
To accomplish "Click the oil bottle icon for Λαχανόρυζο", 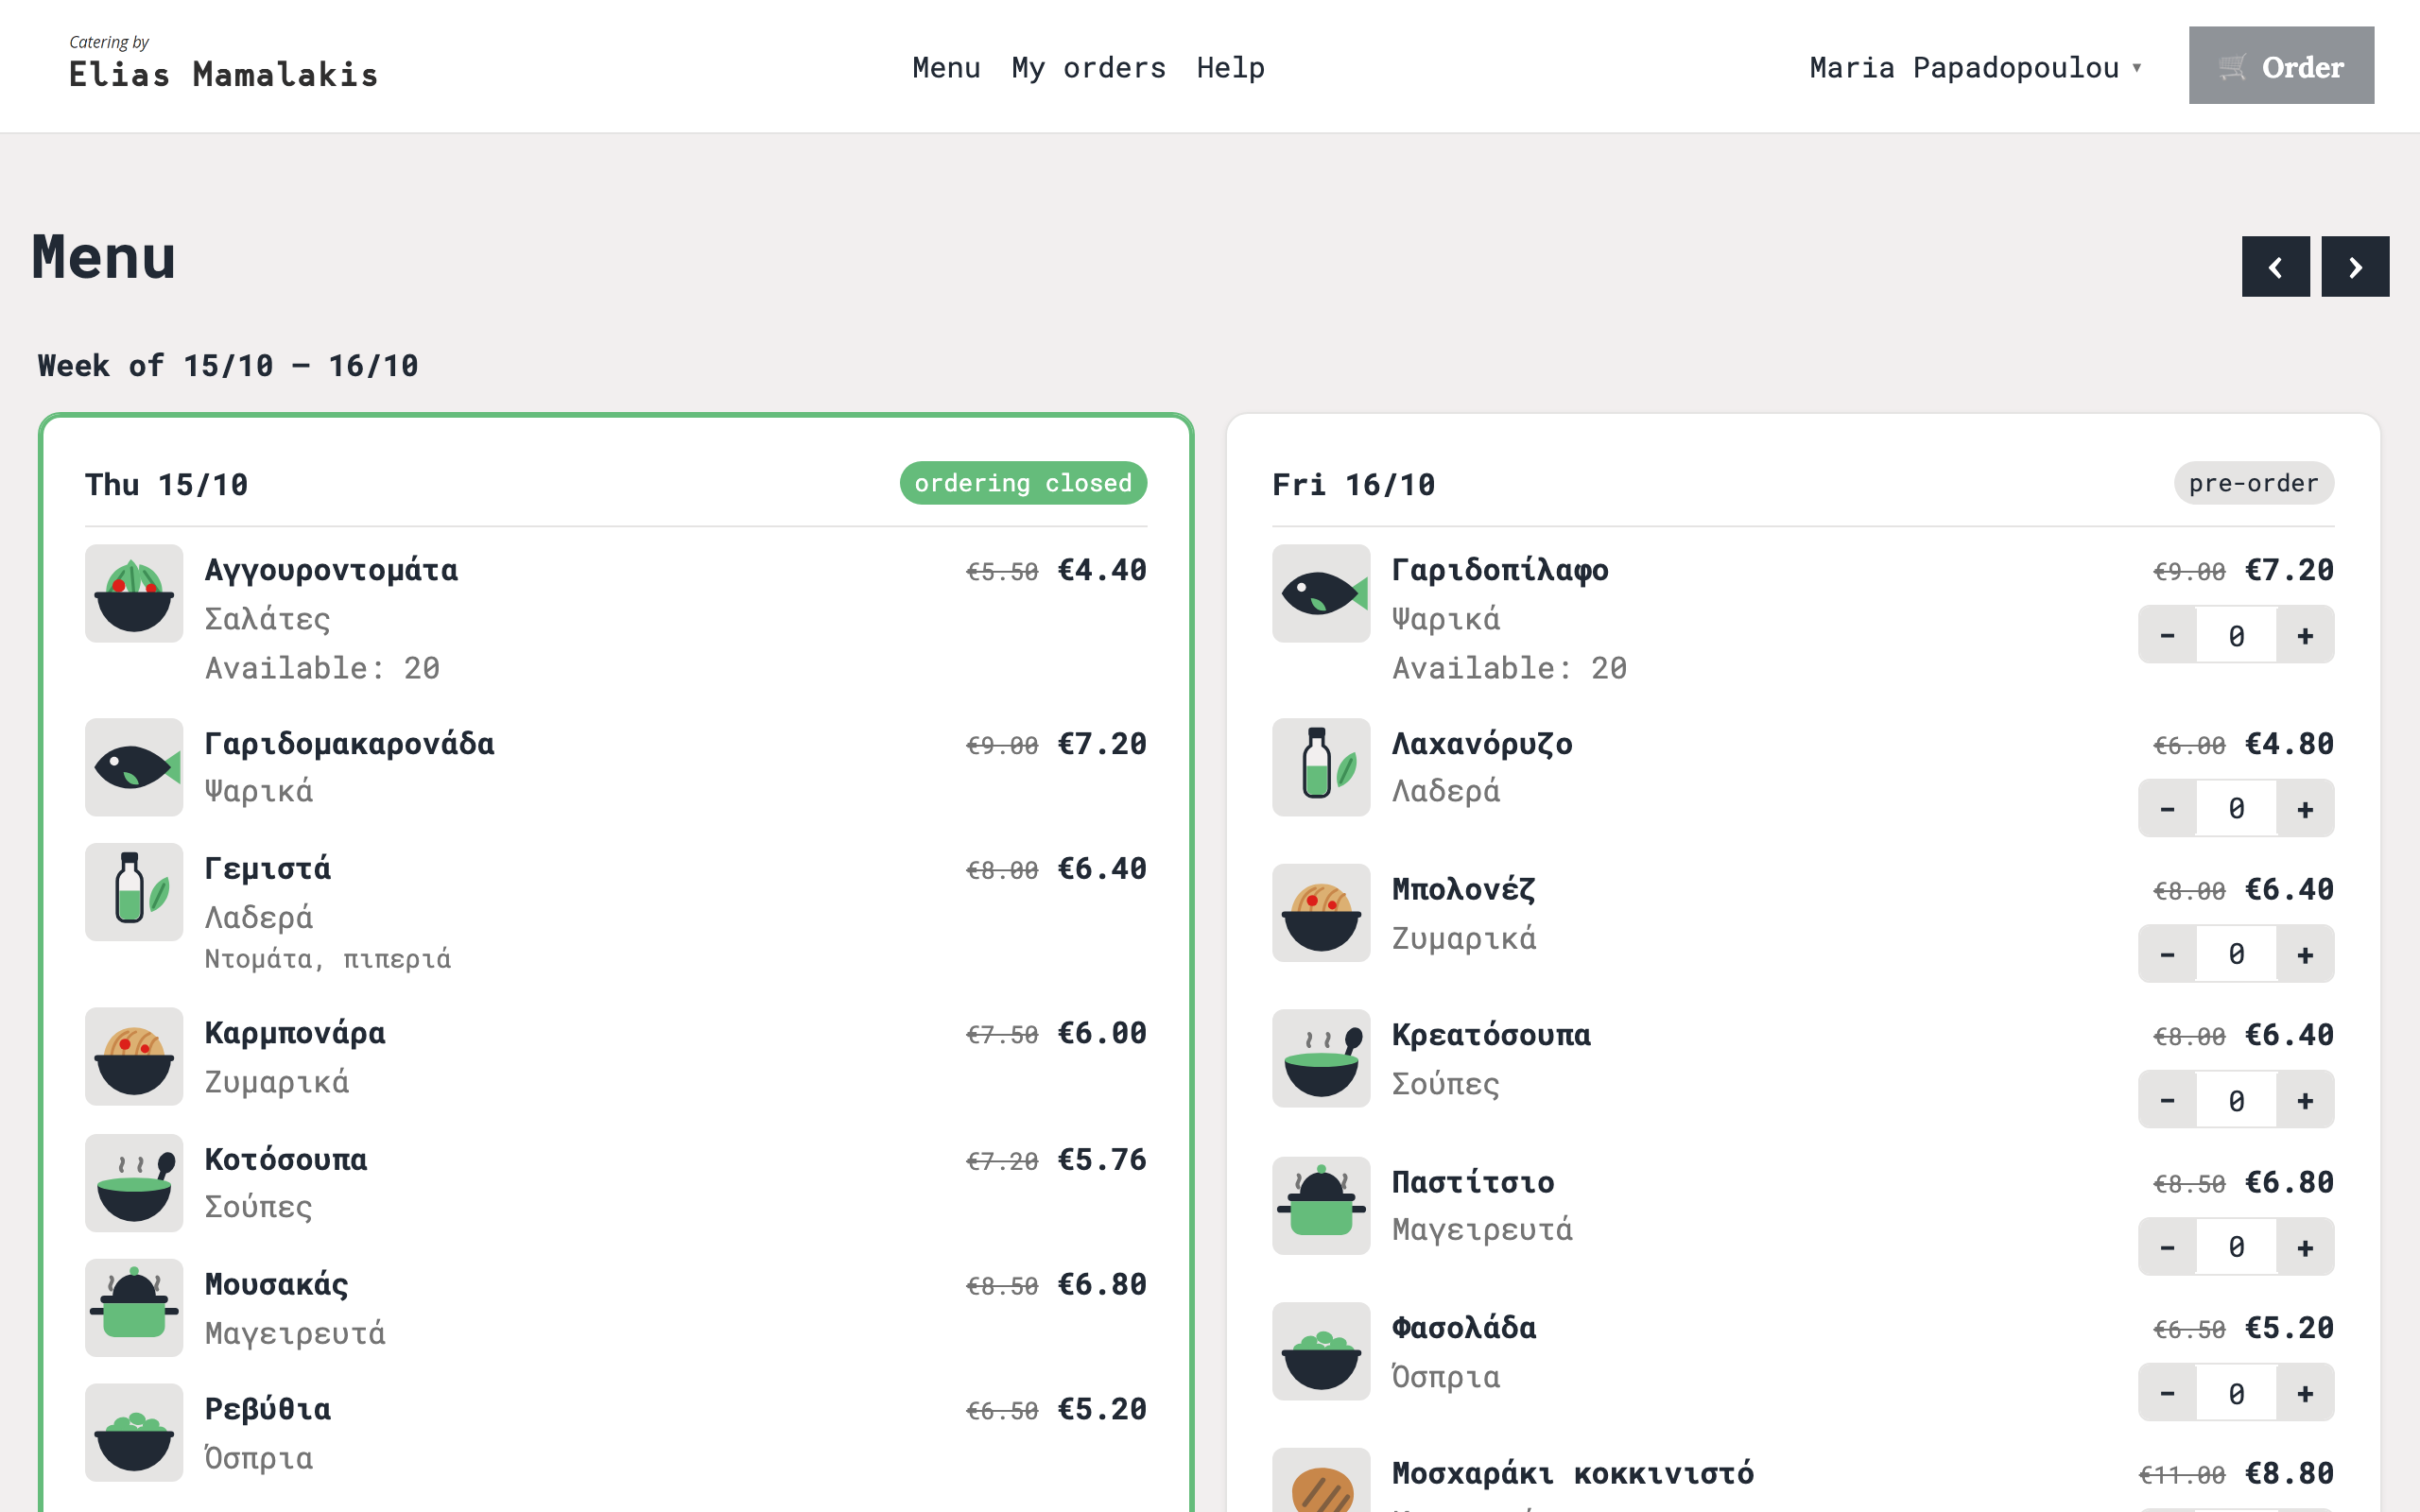I will coord(1321,767).
